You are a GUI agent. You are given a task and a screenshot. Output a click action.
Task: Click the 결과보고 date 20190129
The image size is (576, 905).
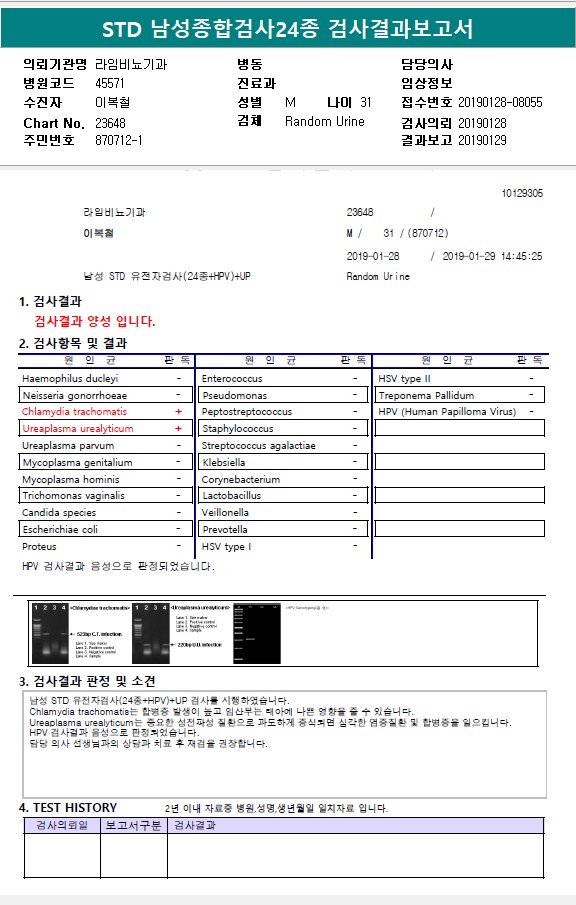pyautogui.click(x=483, y=140)
